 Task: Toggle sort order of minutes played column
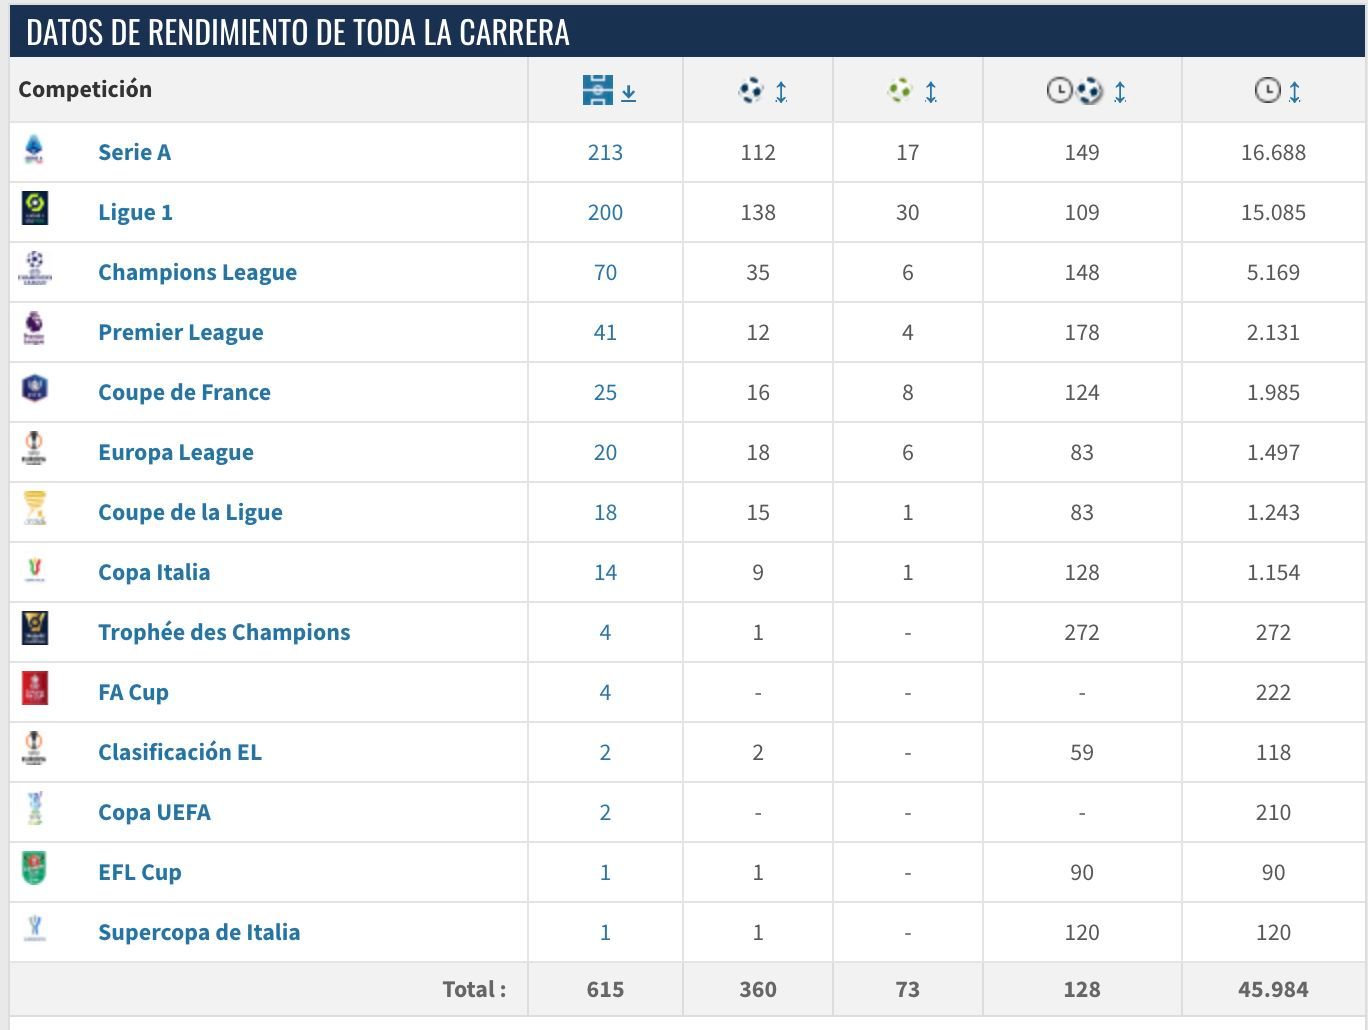(1296, 89)
